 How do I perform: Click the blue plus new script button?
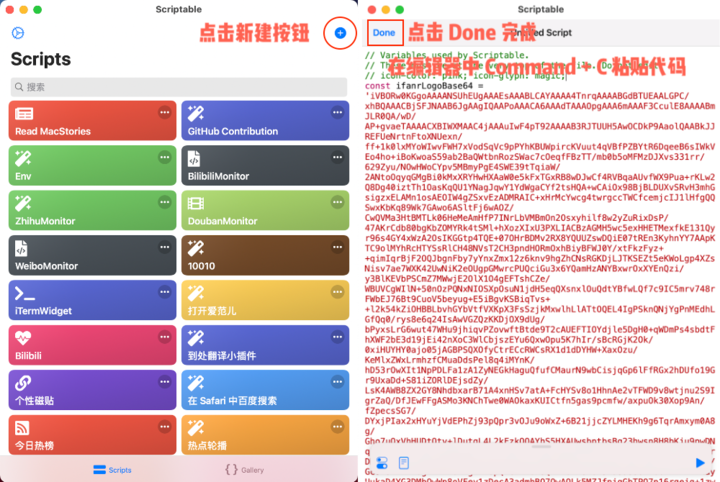[340, 33]
